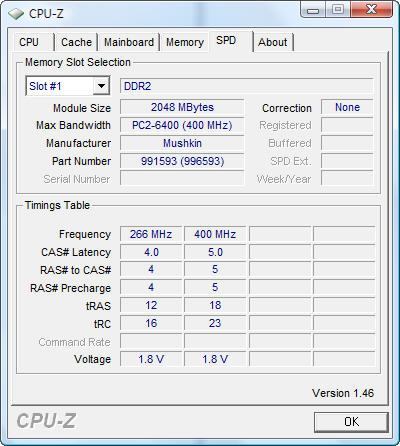Click the Module Size label
This screenshot has height=446, width=400.
tap(82, 108)
